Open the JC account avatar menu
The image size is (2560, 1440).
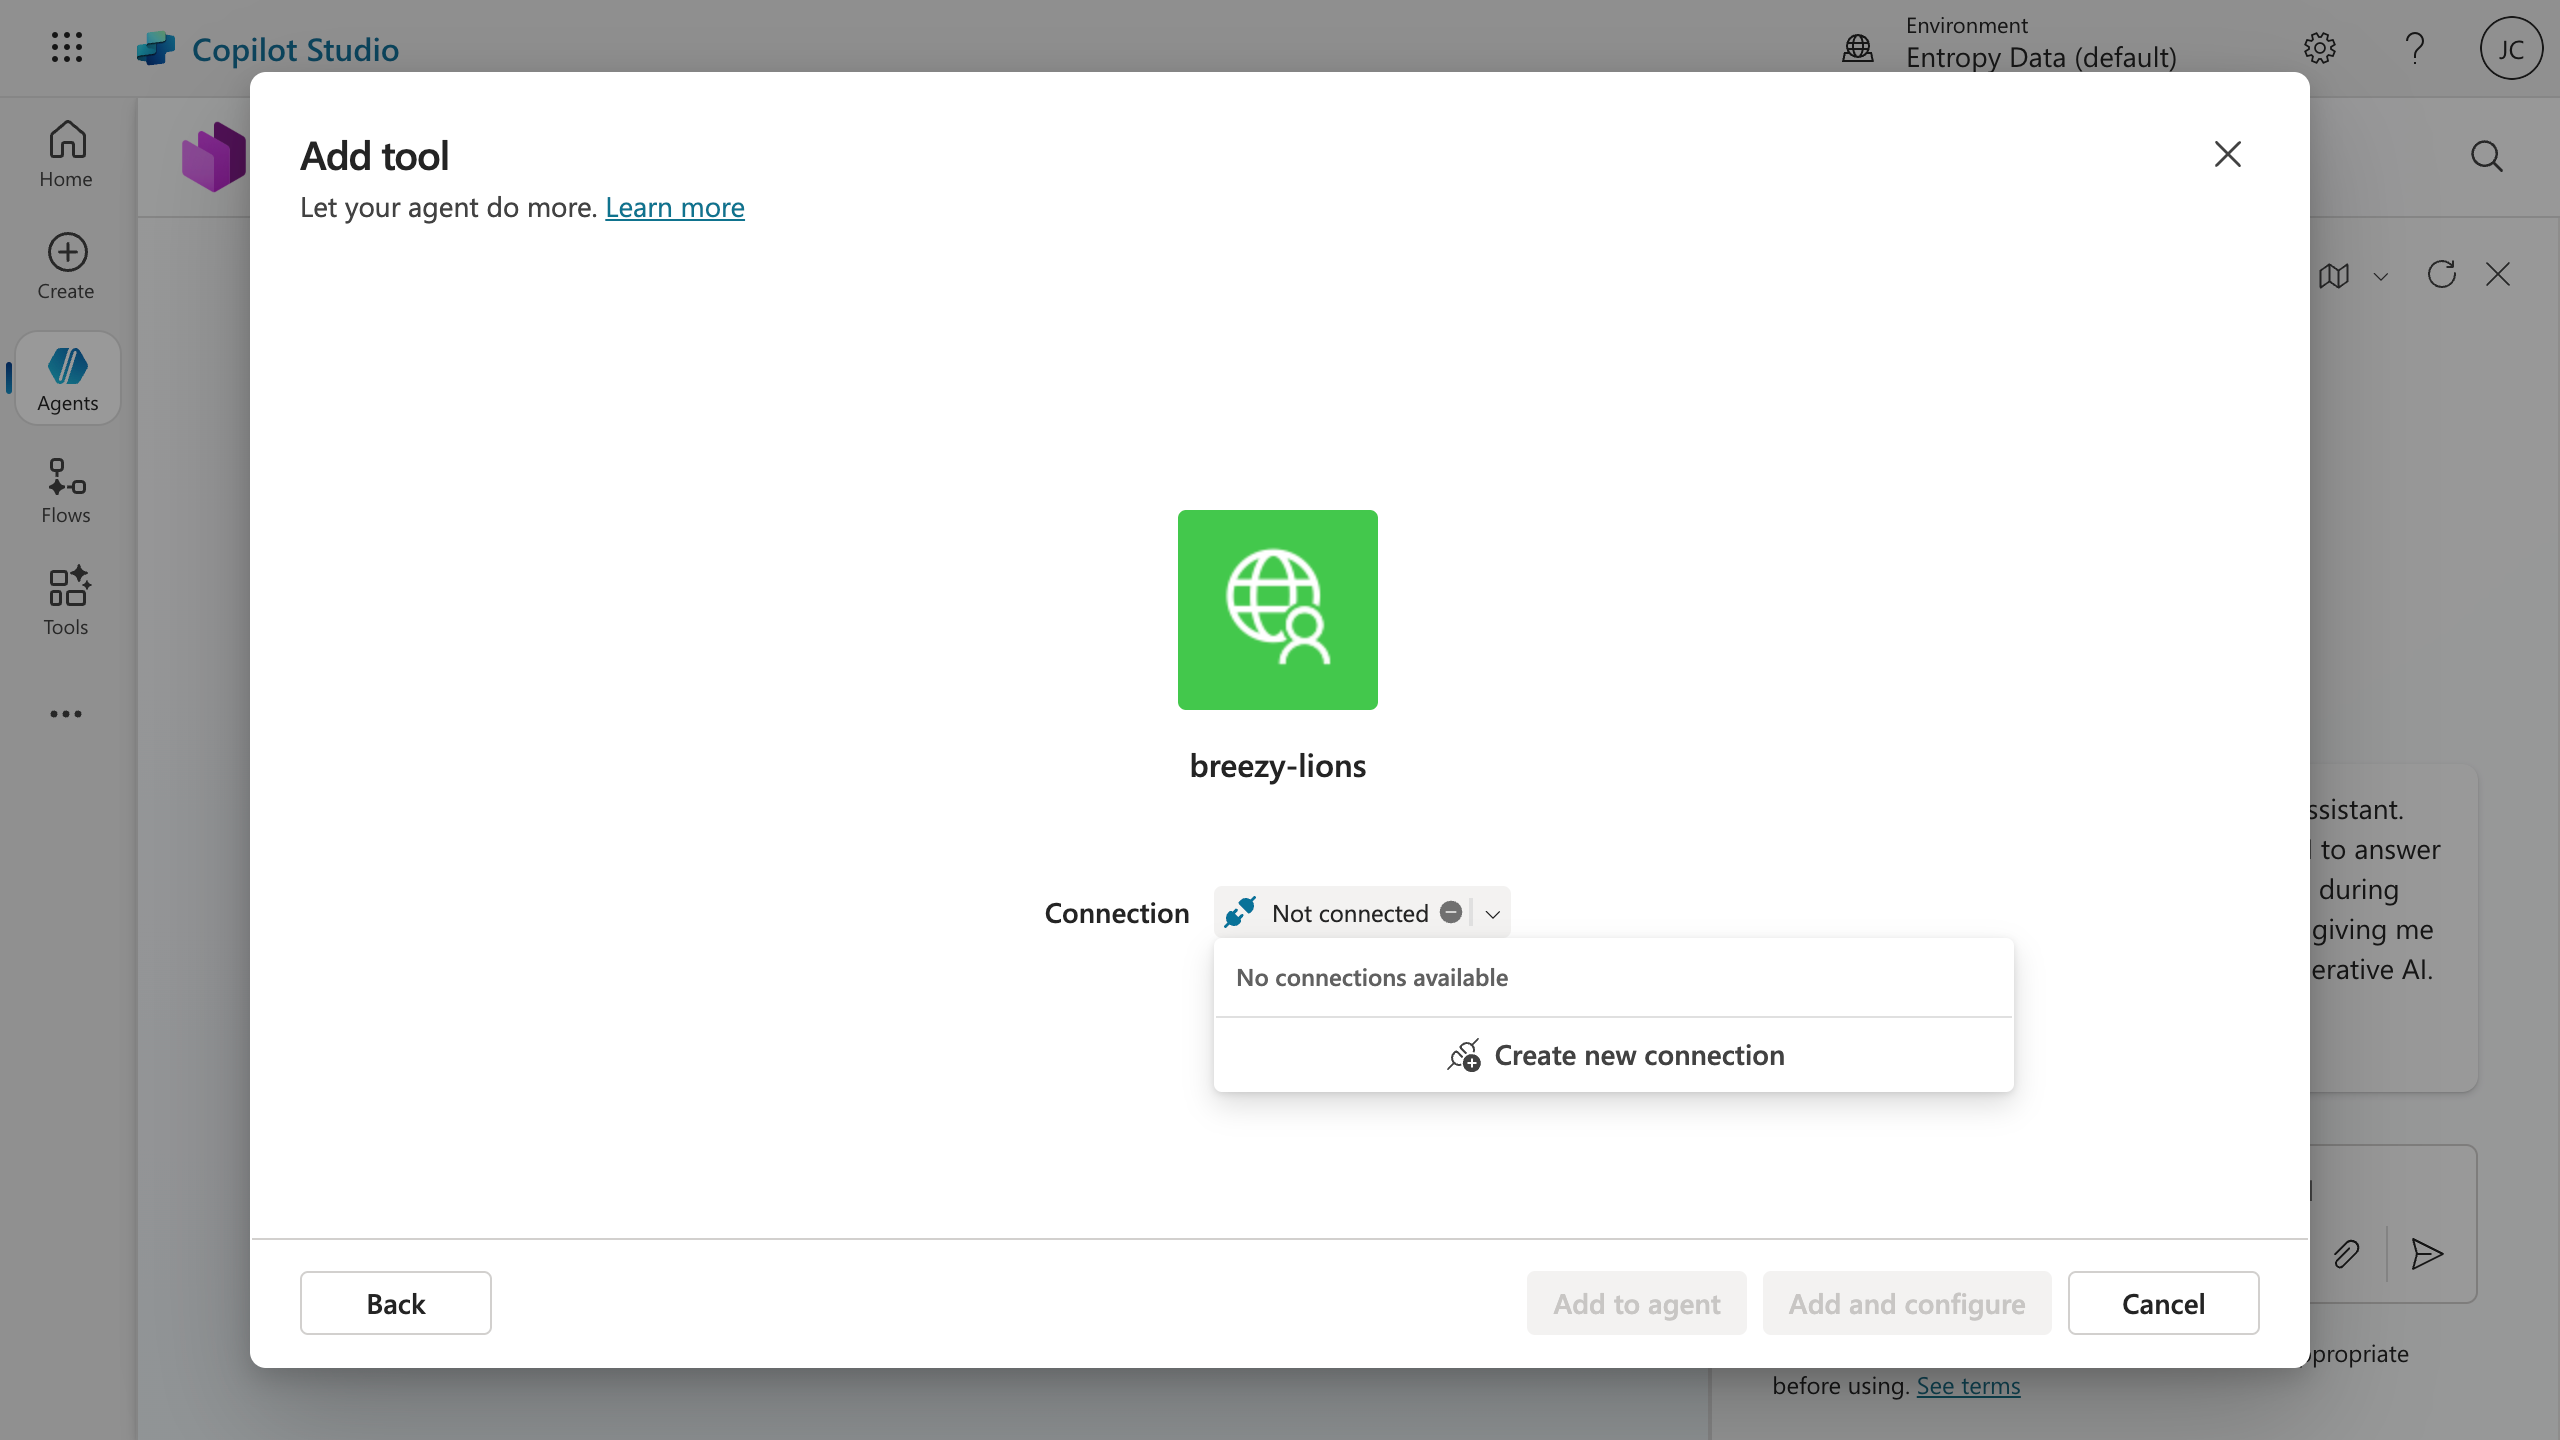[2509, 48]
